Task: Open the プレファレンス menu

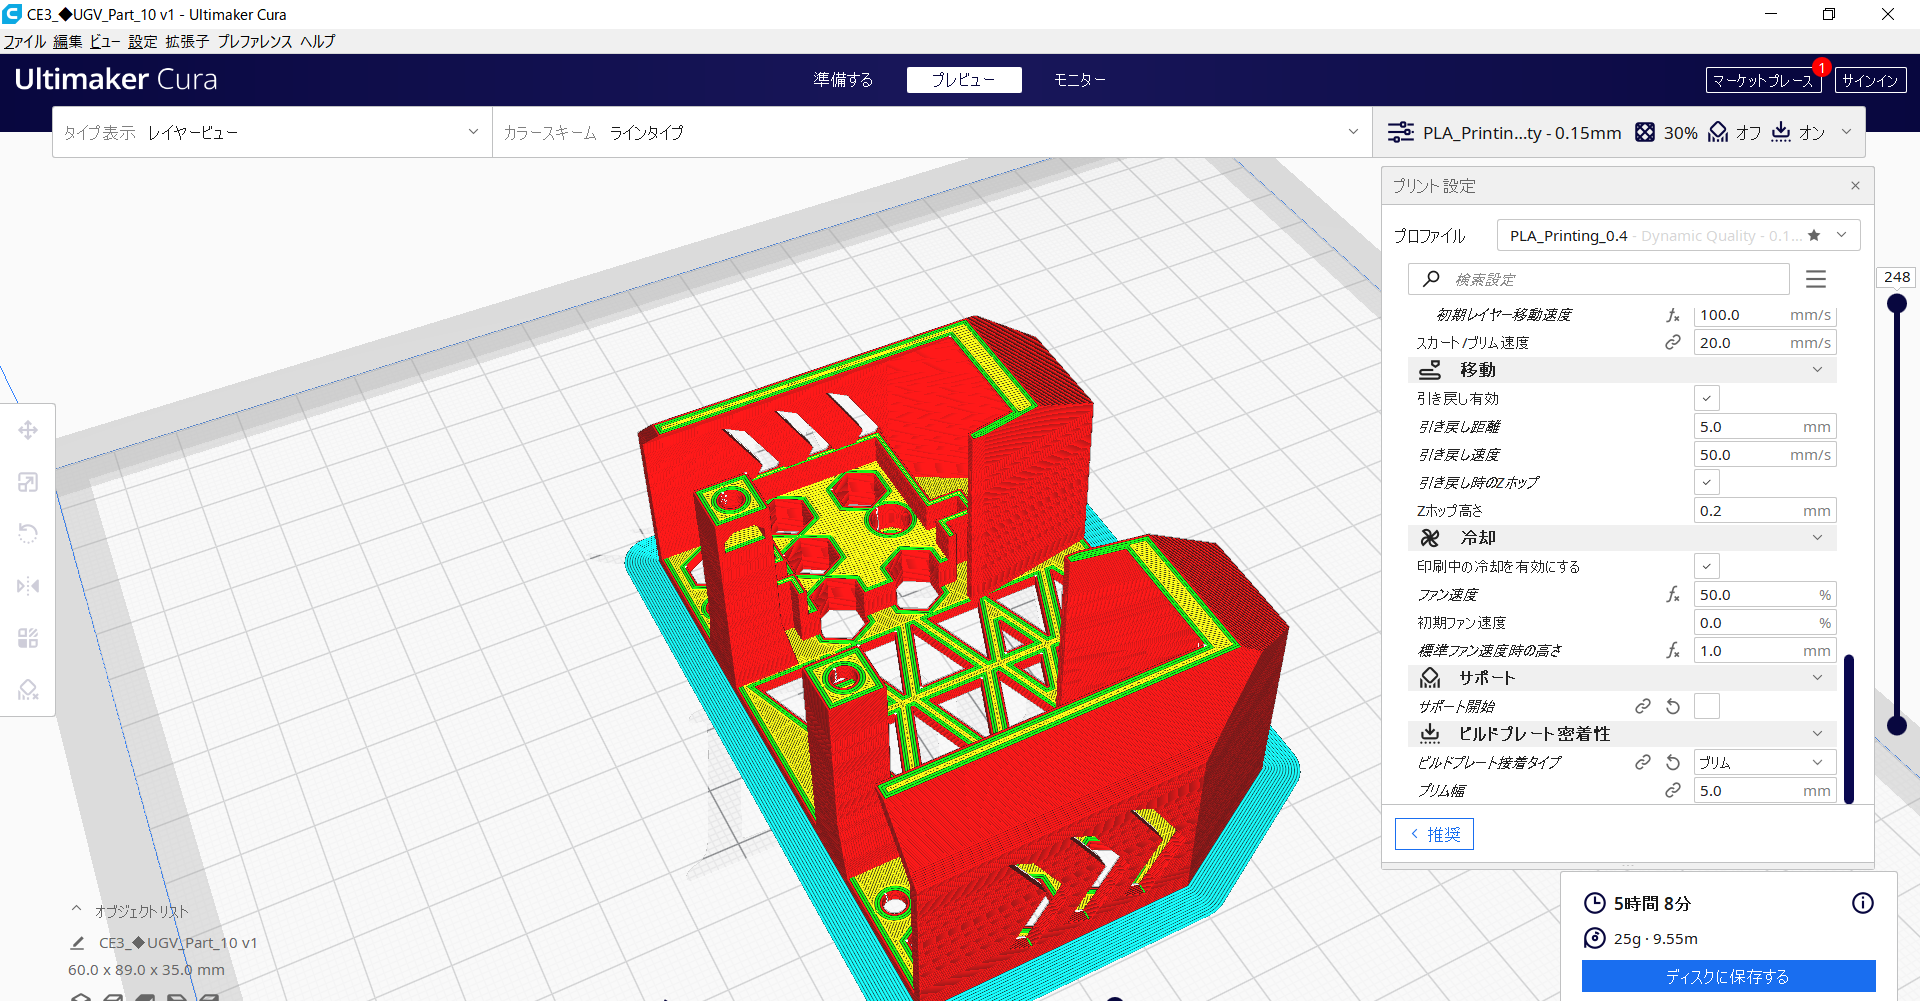Action: 255,41
